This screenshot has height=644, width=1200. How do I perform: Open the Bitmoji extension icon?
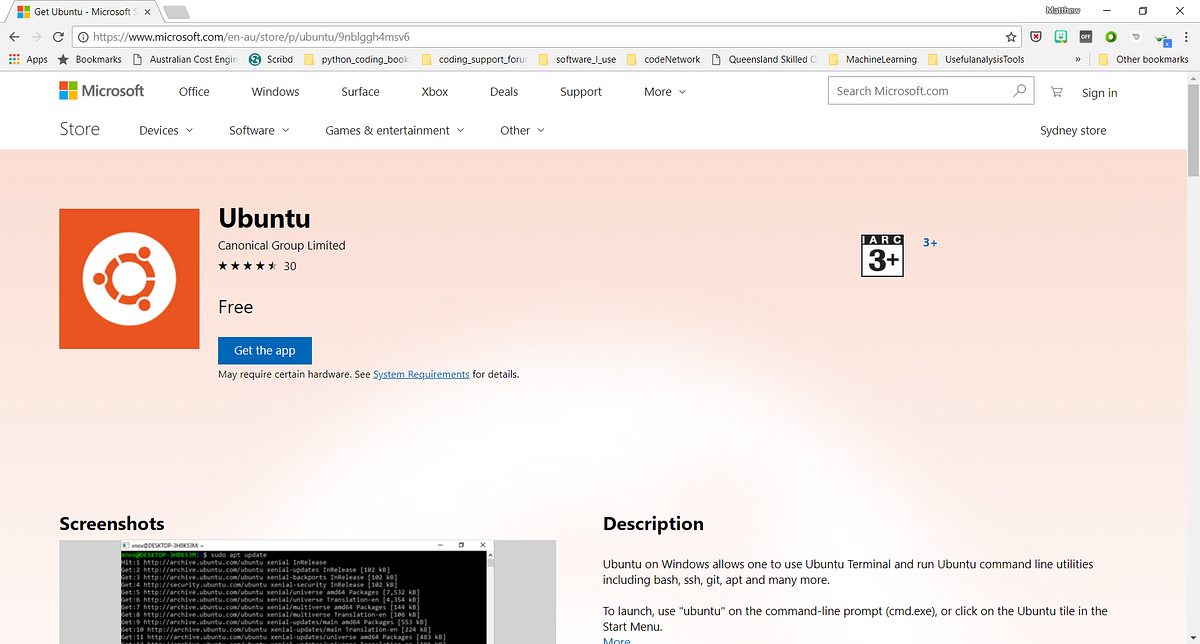click(1060, 35)
